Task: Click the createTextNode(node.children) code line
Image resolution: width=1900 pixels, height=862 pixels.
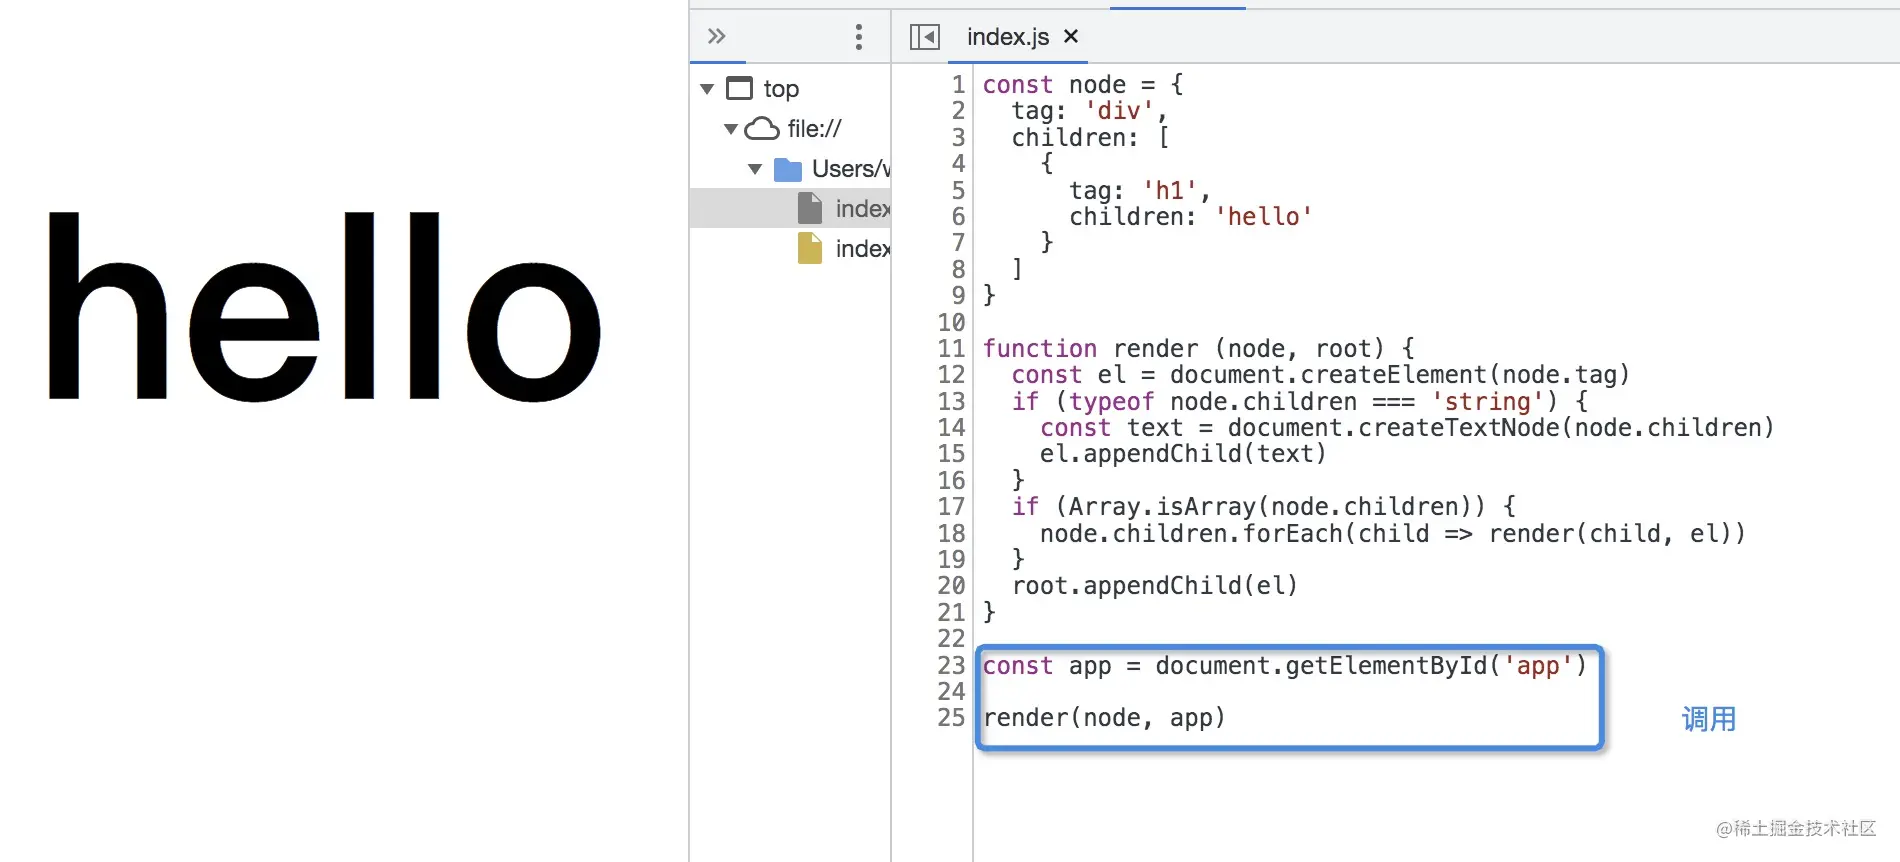Action: pyautogui.click(x=1407, y=428)
